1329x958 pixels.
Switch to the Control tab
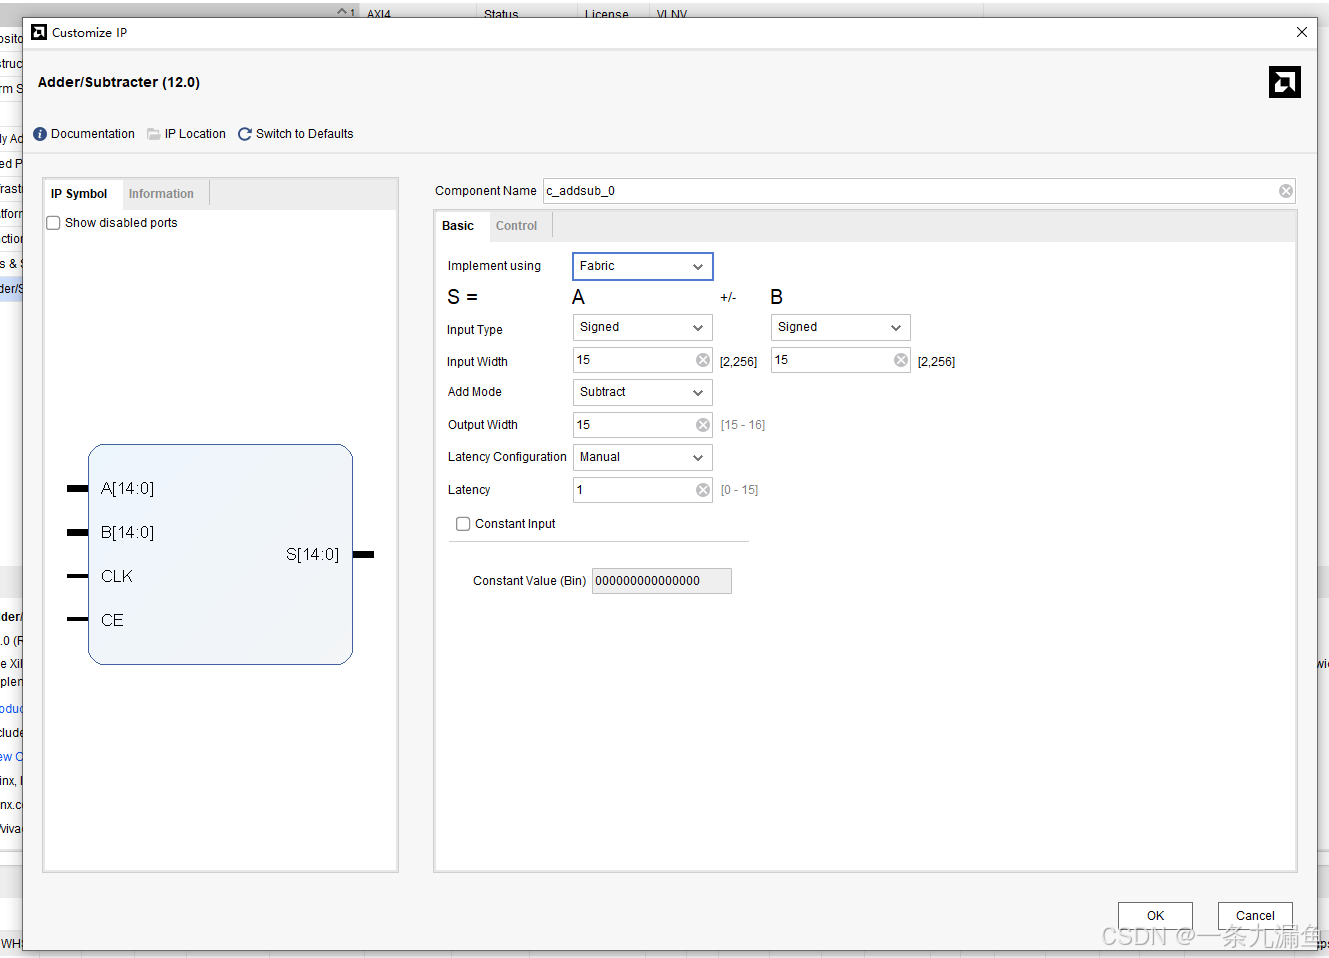(516, 226)
